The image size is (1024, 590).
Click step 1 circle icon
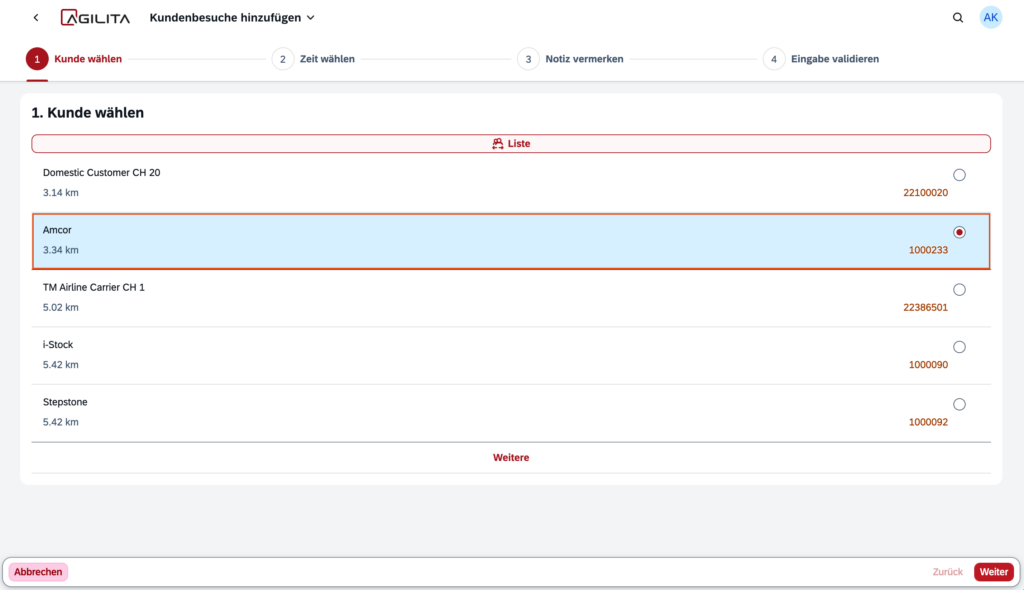pos(37,59)
